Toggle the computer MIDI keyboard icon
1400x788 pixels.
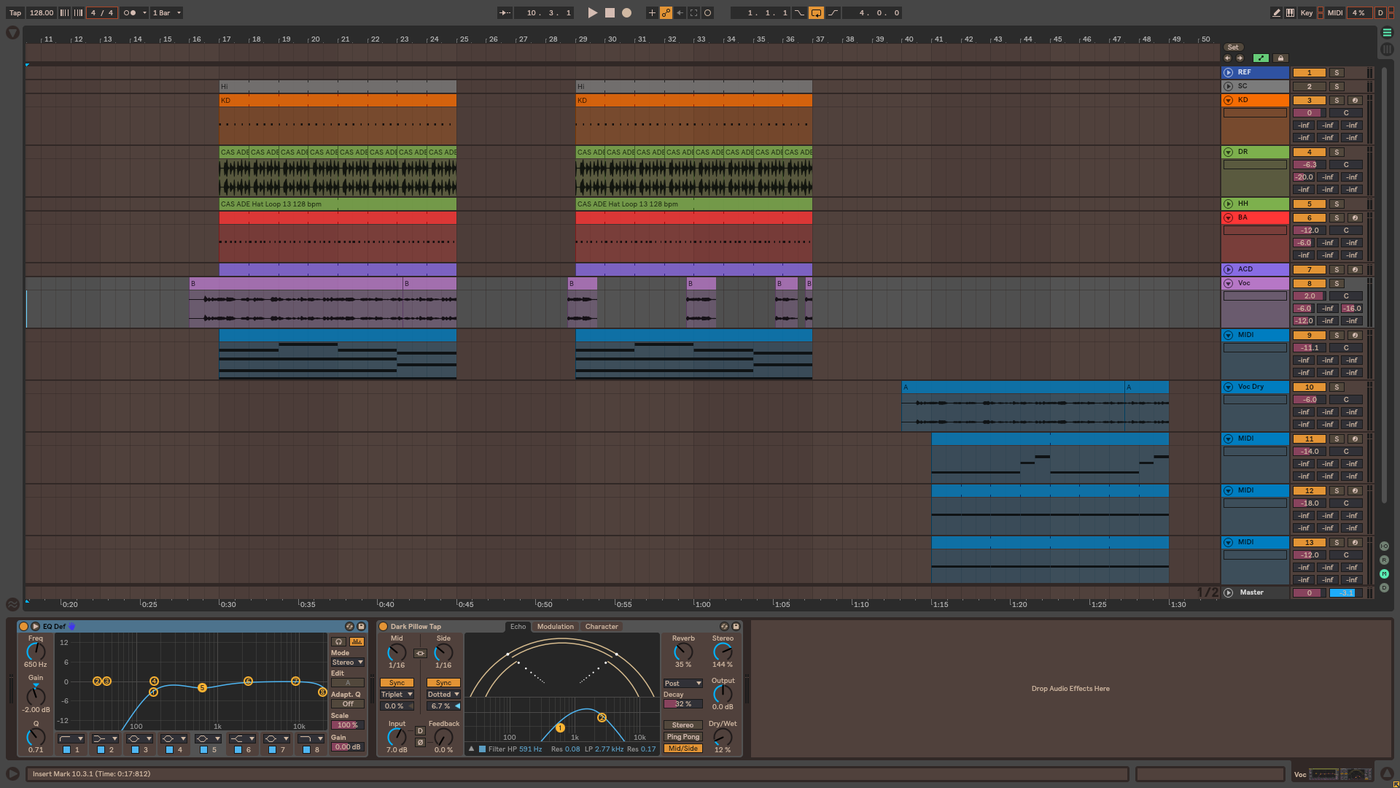(x=1290, y=13)
